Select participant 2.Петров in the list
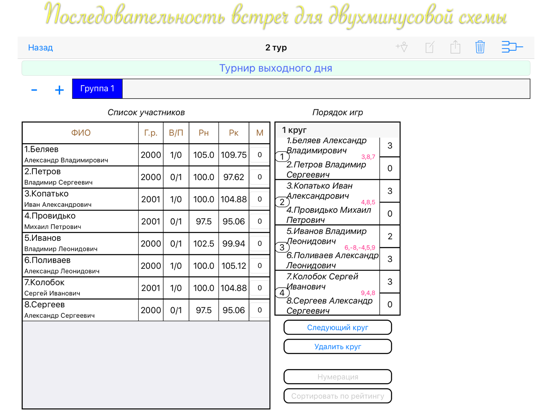 point(80,177)
